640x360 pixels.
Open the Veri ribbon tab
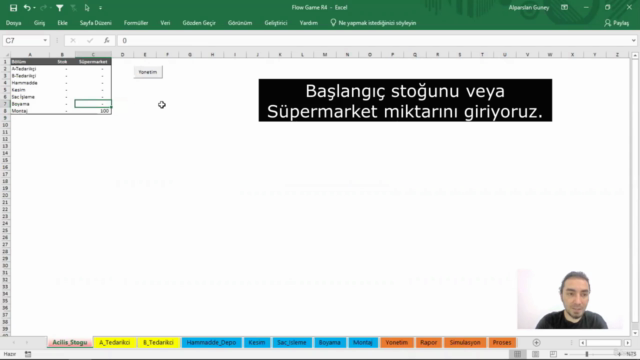pyautogui.click(x=165, y=23)
